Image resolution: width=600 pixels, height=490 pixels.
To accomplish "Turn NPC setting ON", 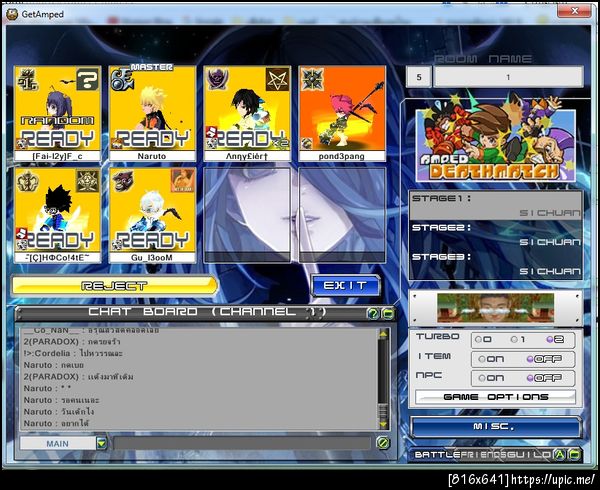I will point(491,378).
